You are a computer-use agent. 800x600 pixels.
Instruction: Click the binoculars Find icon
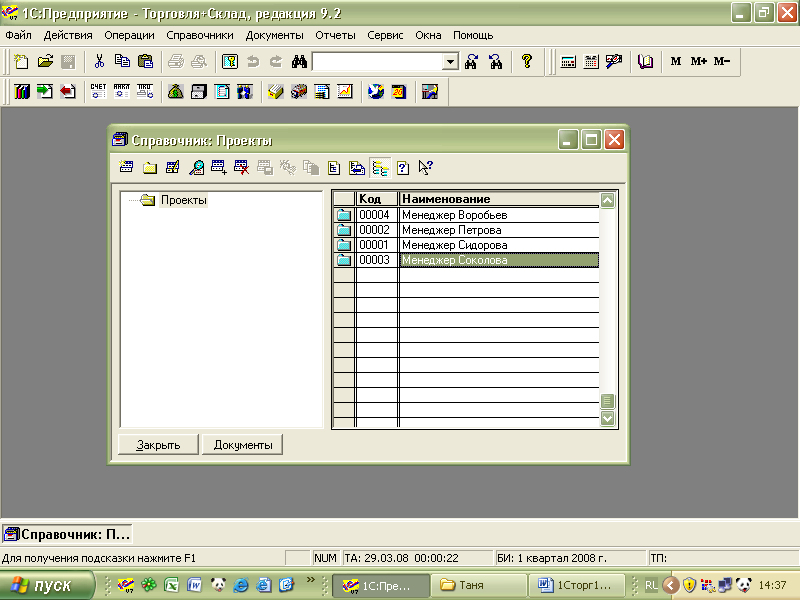click(x=299, y=62)
